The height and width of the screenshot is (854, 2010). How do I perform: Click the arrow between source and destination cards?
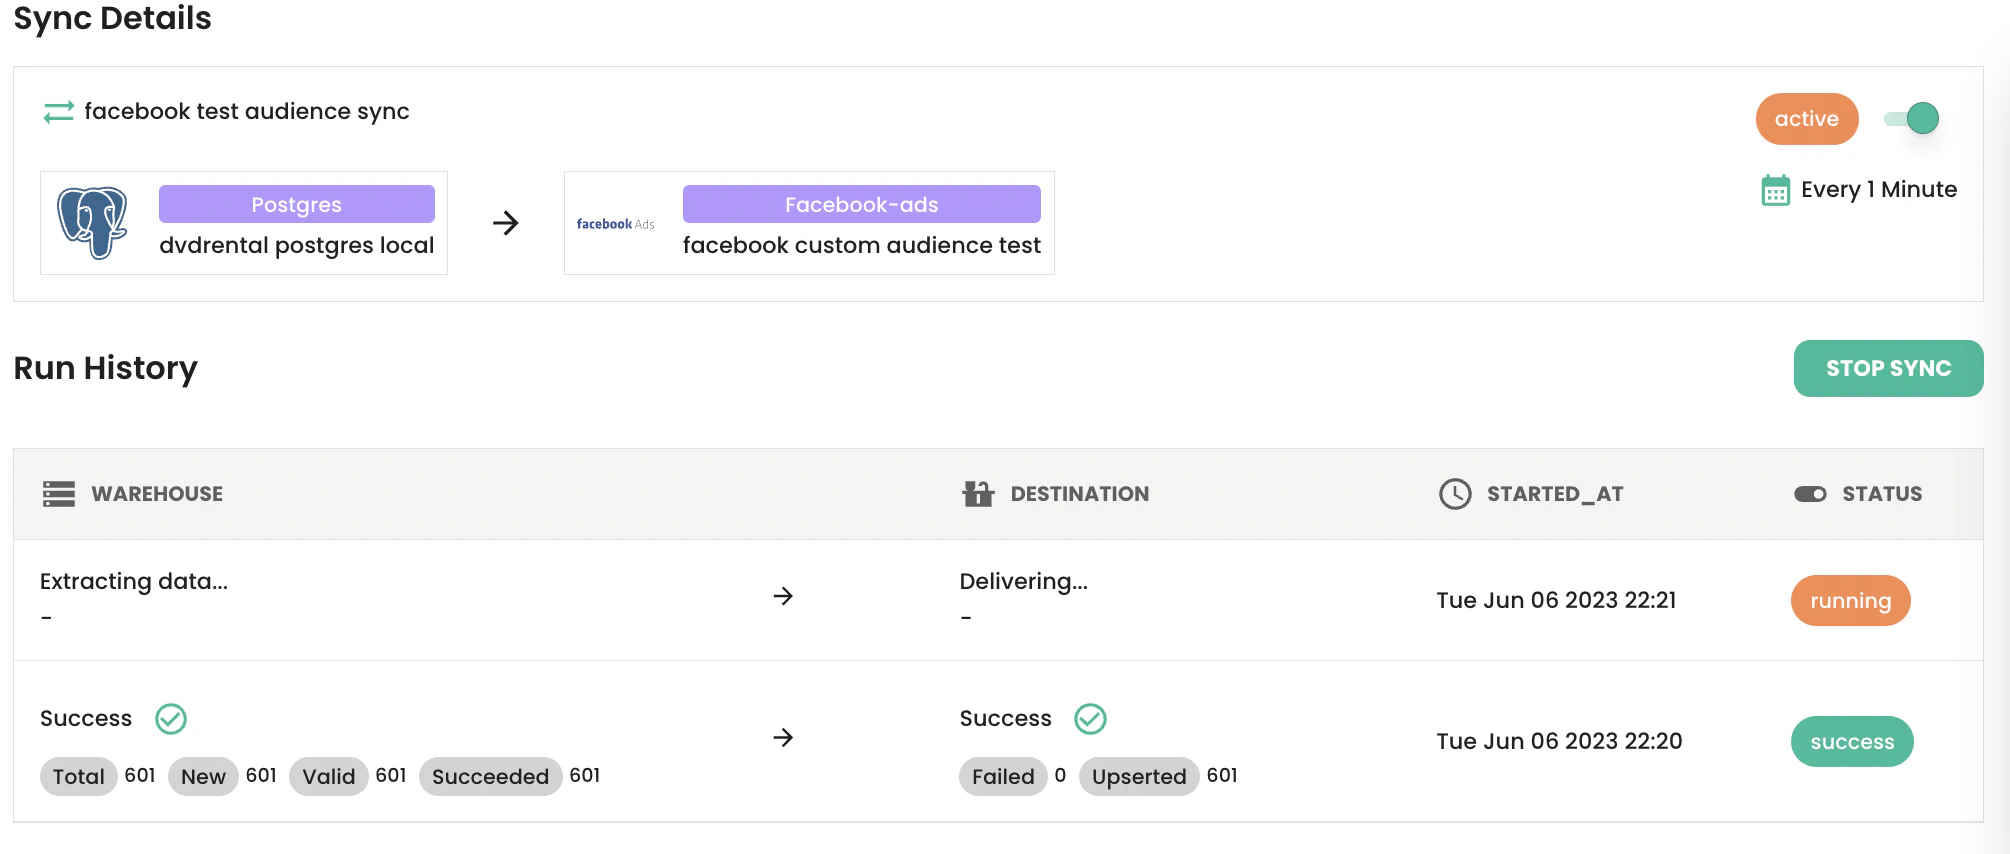(506, 222)
